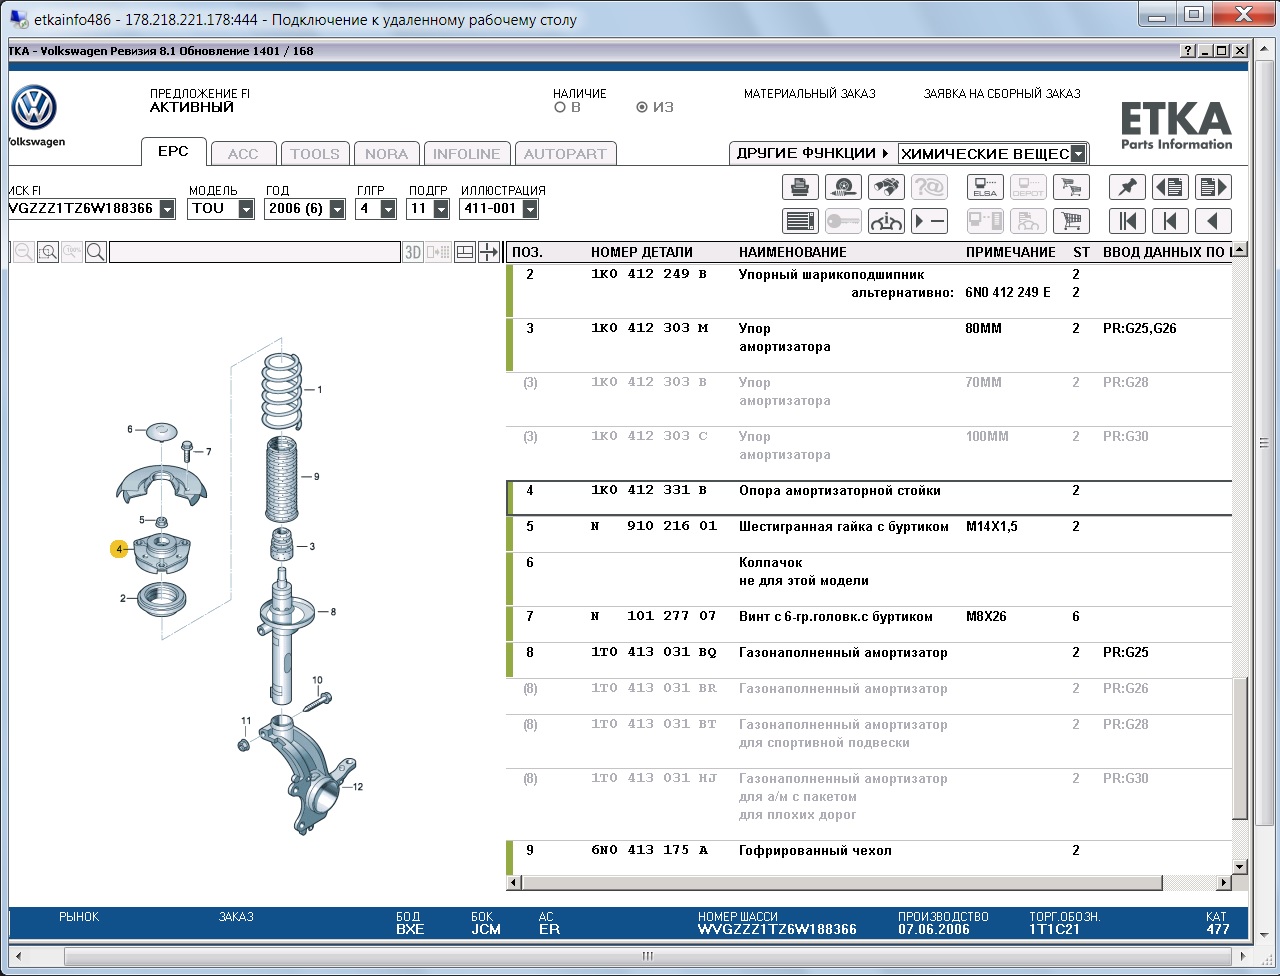Click the ПРИМЕЧАНИЕ column header
This screenshot has height=976, width=1280.
click(x=1011, y=252)
